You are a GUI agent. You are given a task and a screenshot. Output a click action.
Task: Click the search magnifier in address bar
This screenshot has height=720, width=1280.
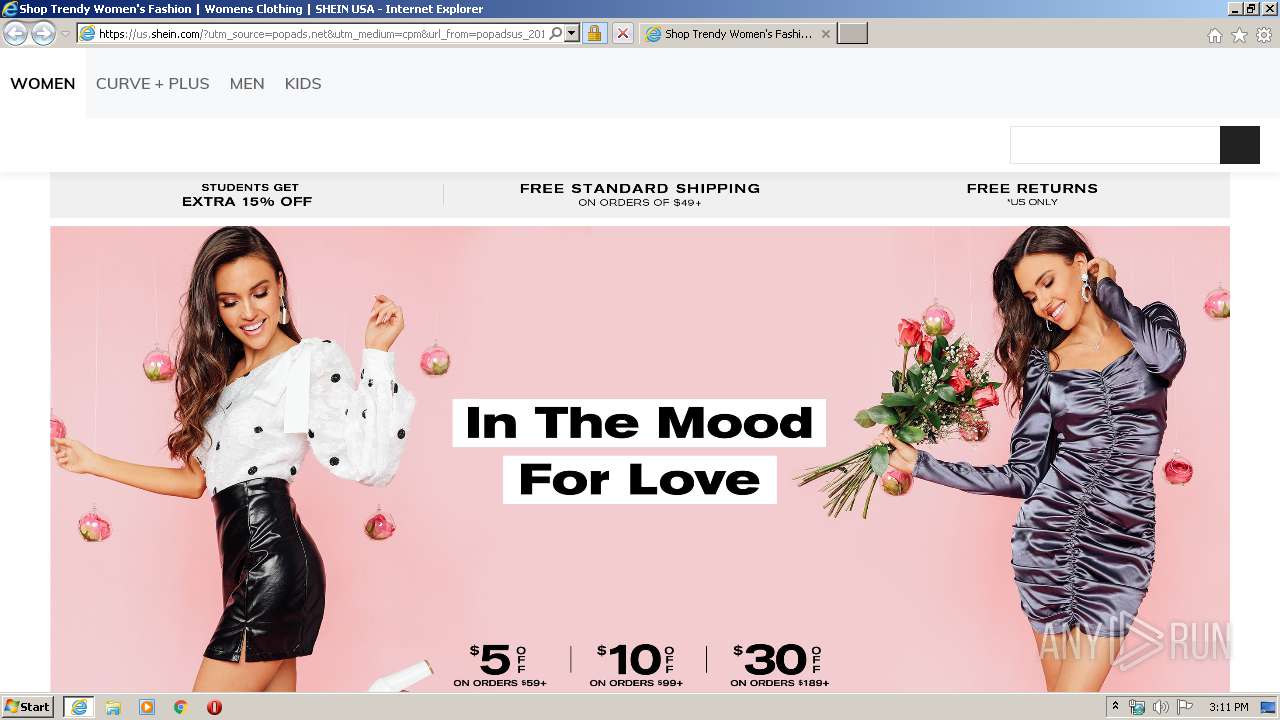click(x=556, y=34)
